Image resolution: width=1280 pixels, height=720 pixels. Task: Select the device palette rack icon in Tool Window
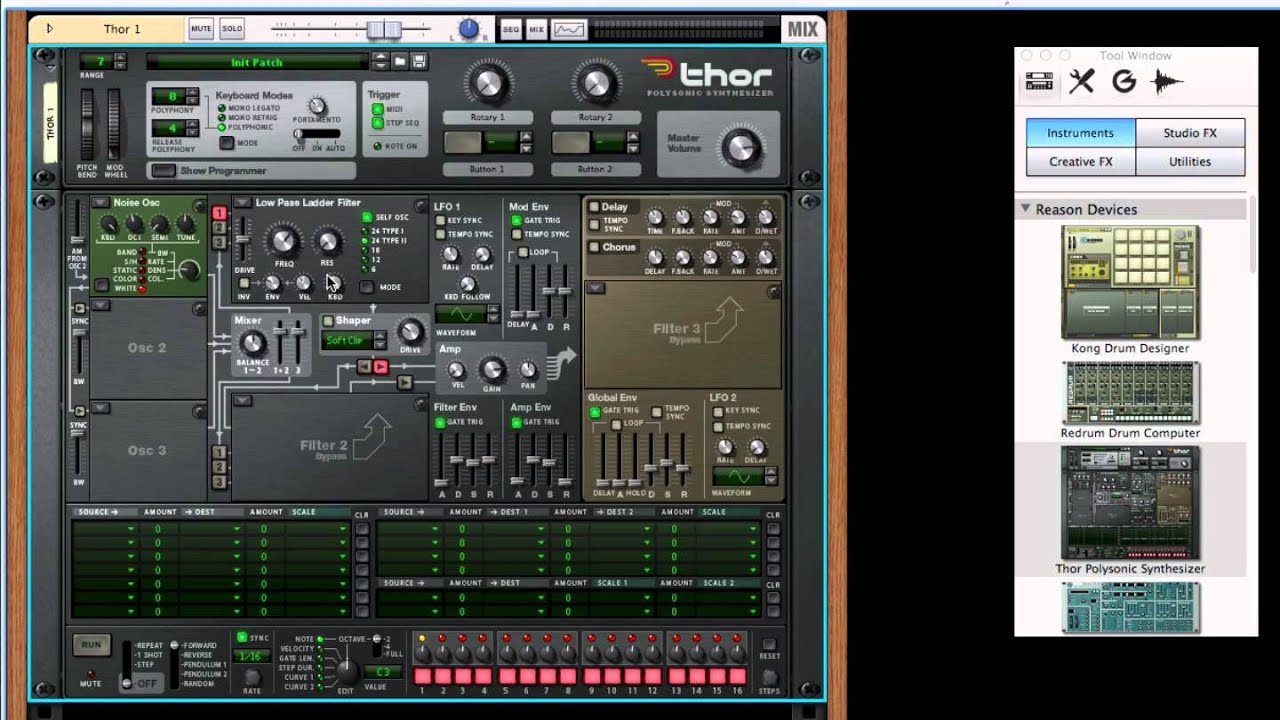[x=1039, y=82]
